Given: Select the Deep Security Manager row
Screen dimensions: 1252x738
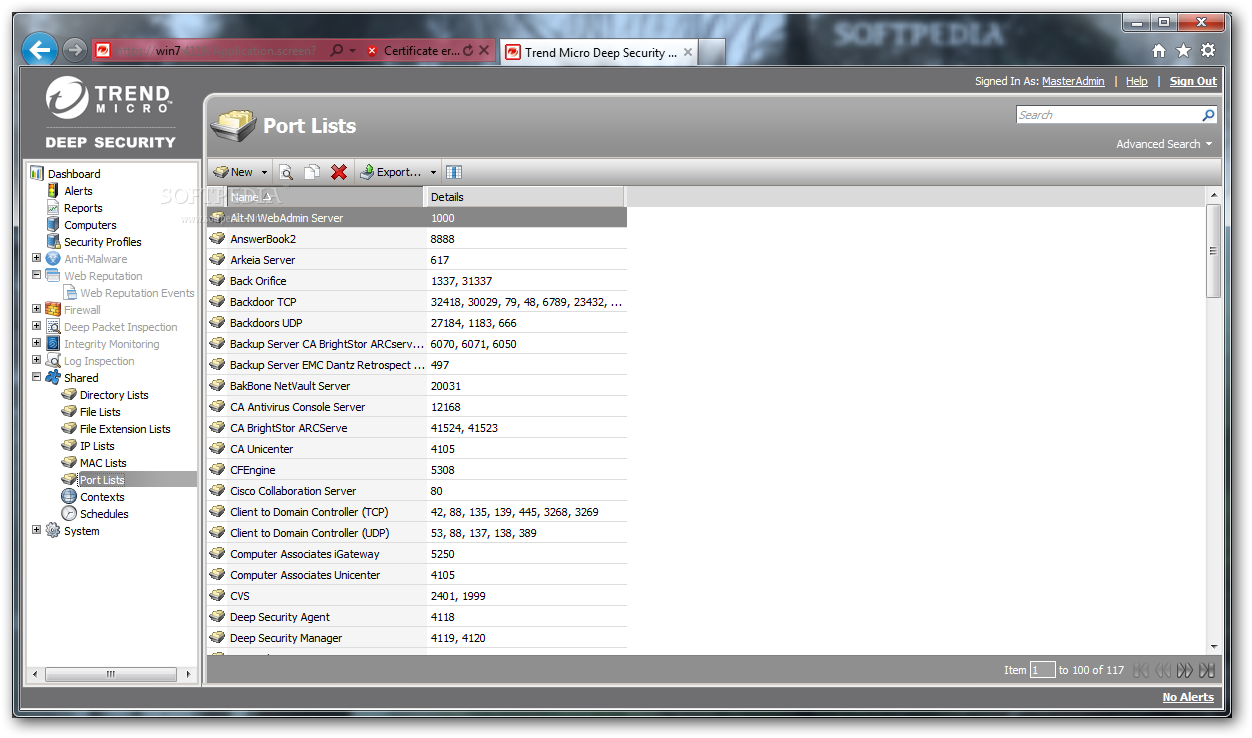Looking at the screenshot, I should [417, 638].
